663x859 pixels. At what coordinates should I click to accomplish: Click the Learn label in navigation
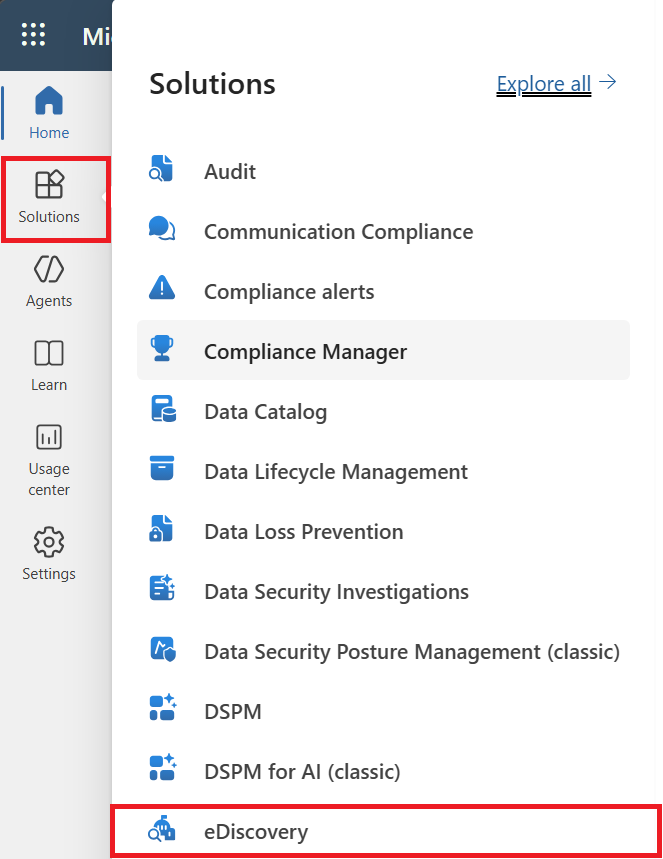49,385
